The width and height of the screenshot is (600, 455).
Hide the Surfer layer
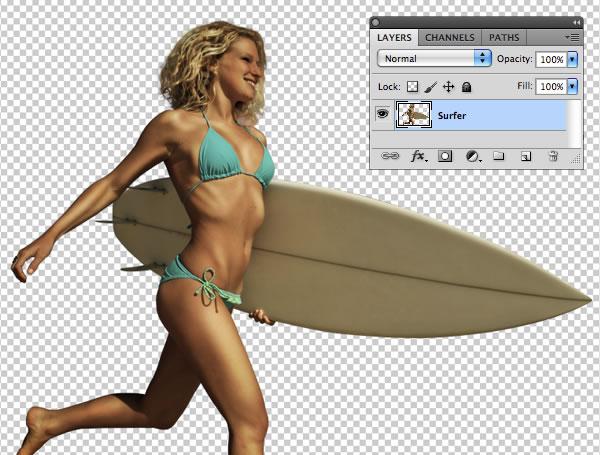[383, 114]
